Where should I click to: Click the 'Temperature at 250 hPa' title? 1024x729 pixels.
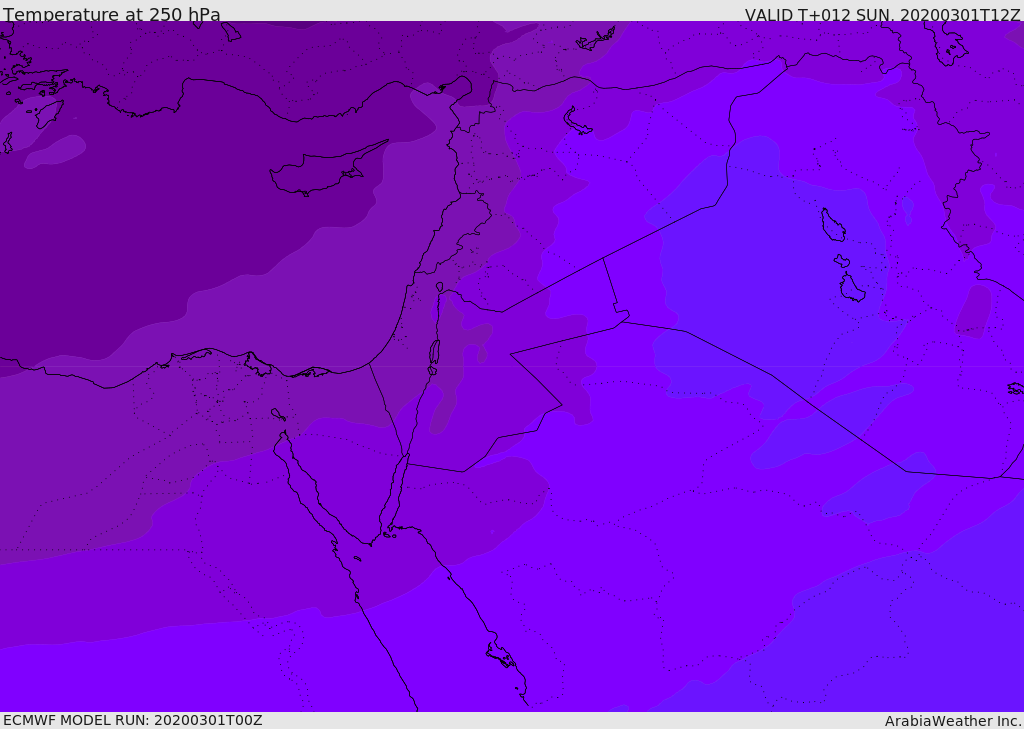point(112,14)
